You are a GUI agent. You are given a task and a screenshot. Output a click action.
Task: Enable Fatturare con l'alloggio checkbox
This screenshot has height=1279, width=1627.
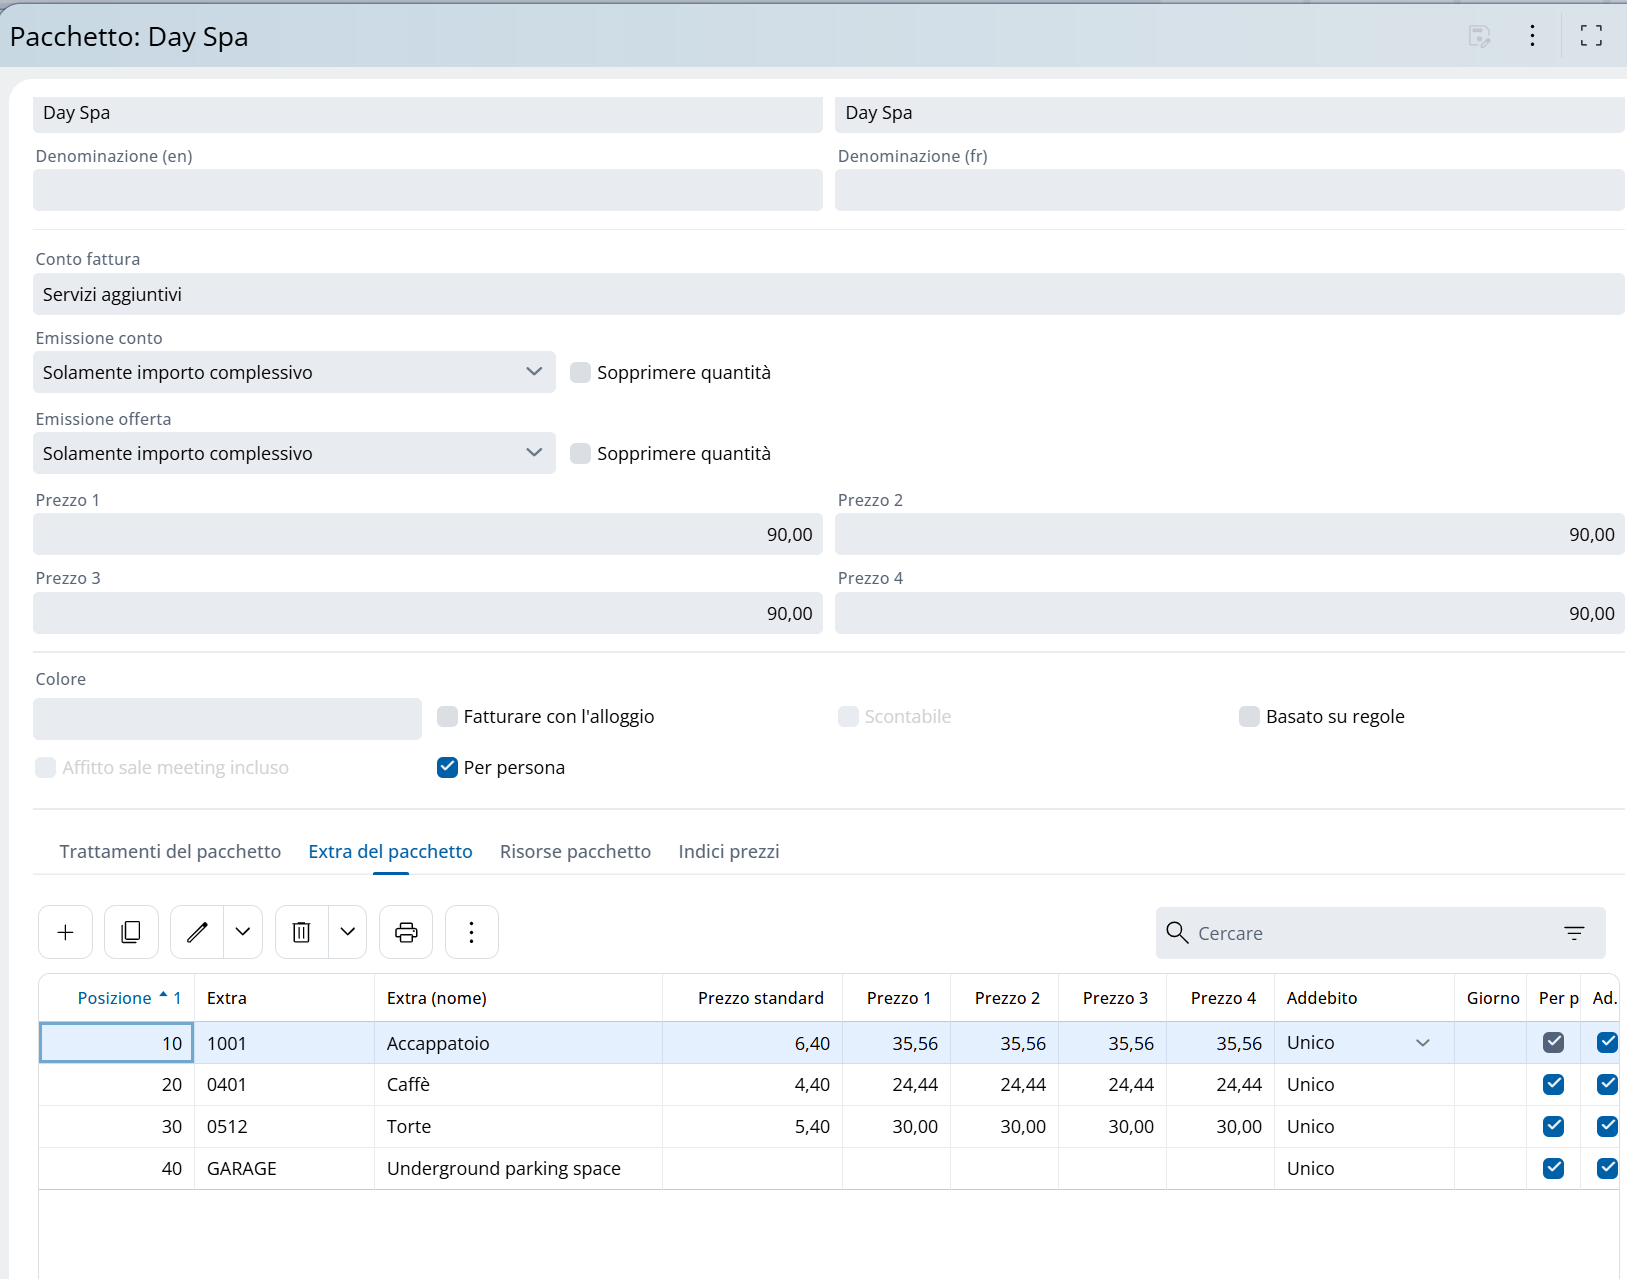(447, 716)
